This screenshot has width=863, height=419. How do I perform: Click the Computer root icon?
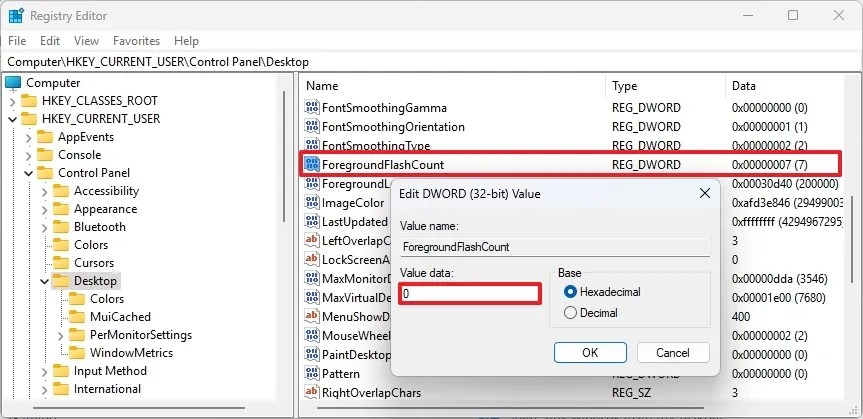(13, 83)
